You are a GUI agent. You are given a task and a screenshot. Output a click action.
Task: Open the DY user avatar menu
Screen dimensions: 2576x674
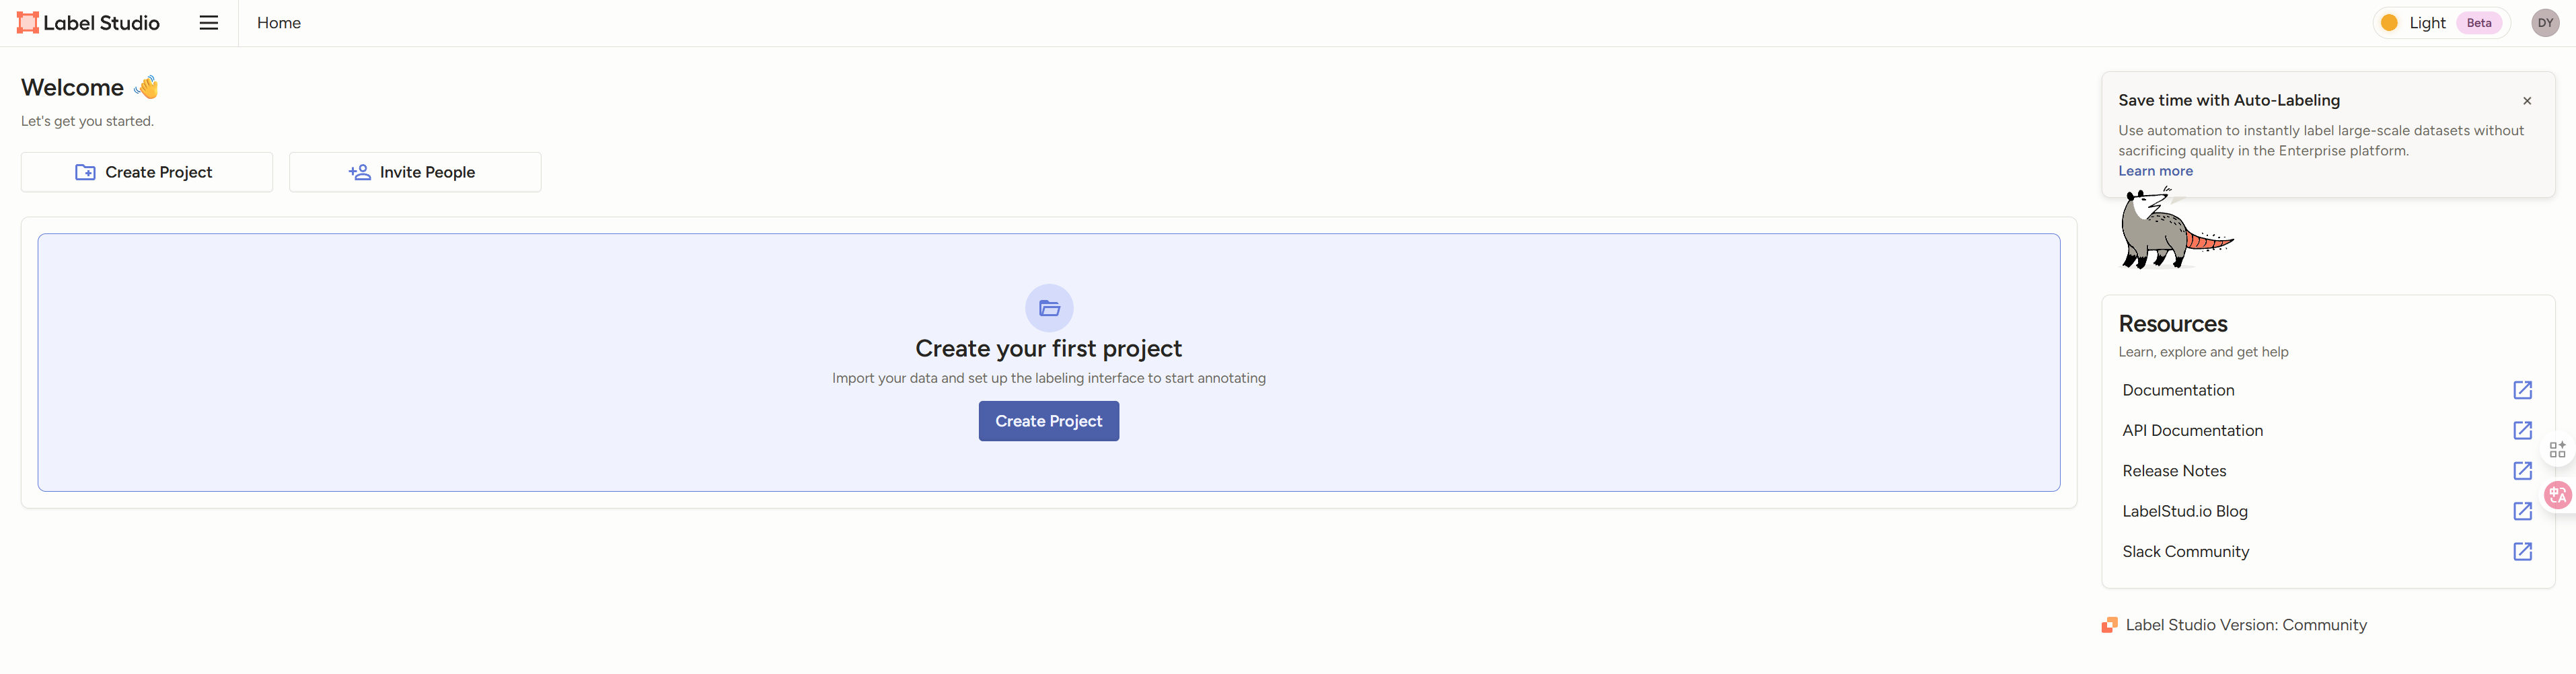click(x=2544, y=23)
